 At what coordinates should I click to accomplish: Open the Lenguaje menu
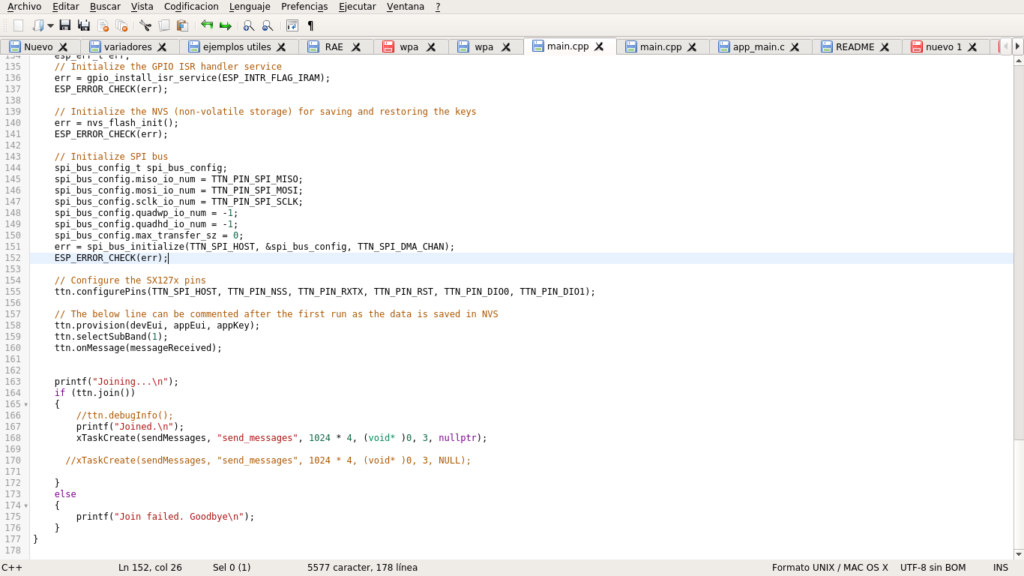pos(249,7)
